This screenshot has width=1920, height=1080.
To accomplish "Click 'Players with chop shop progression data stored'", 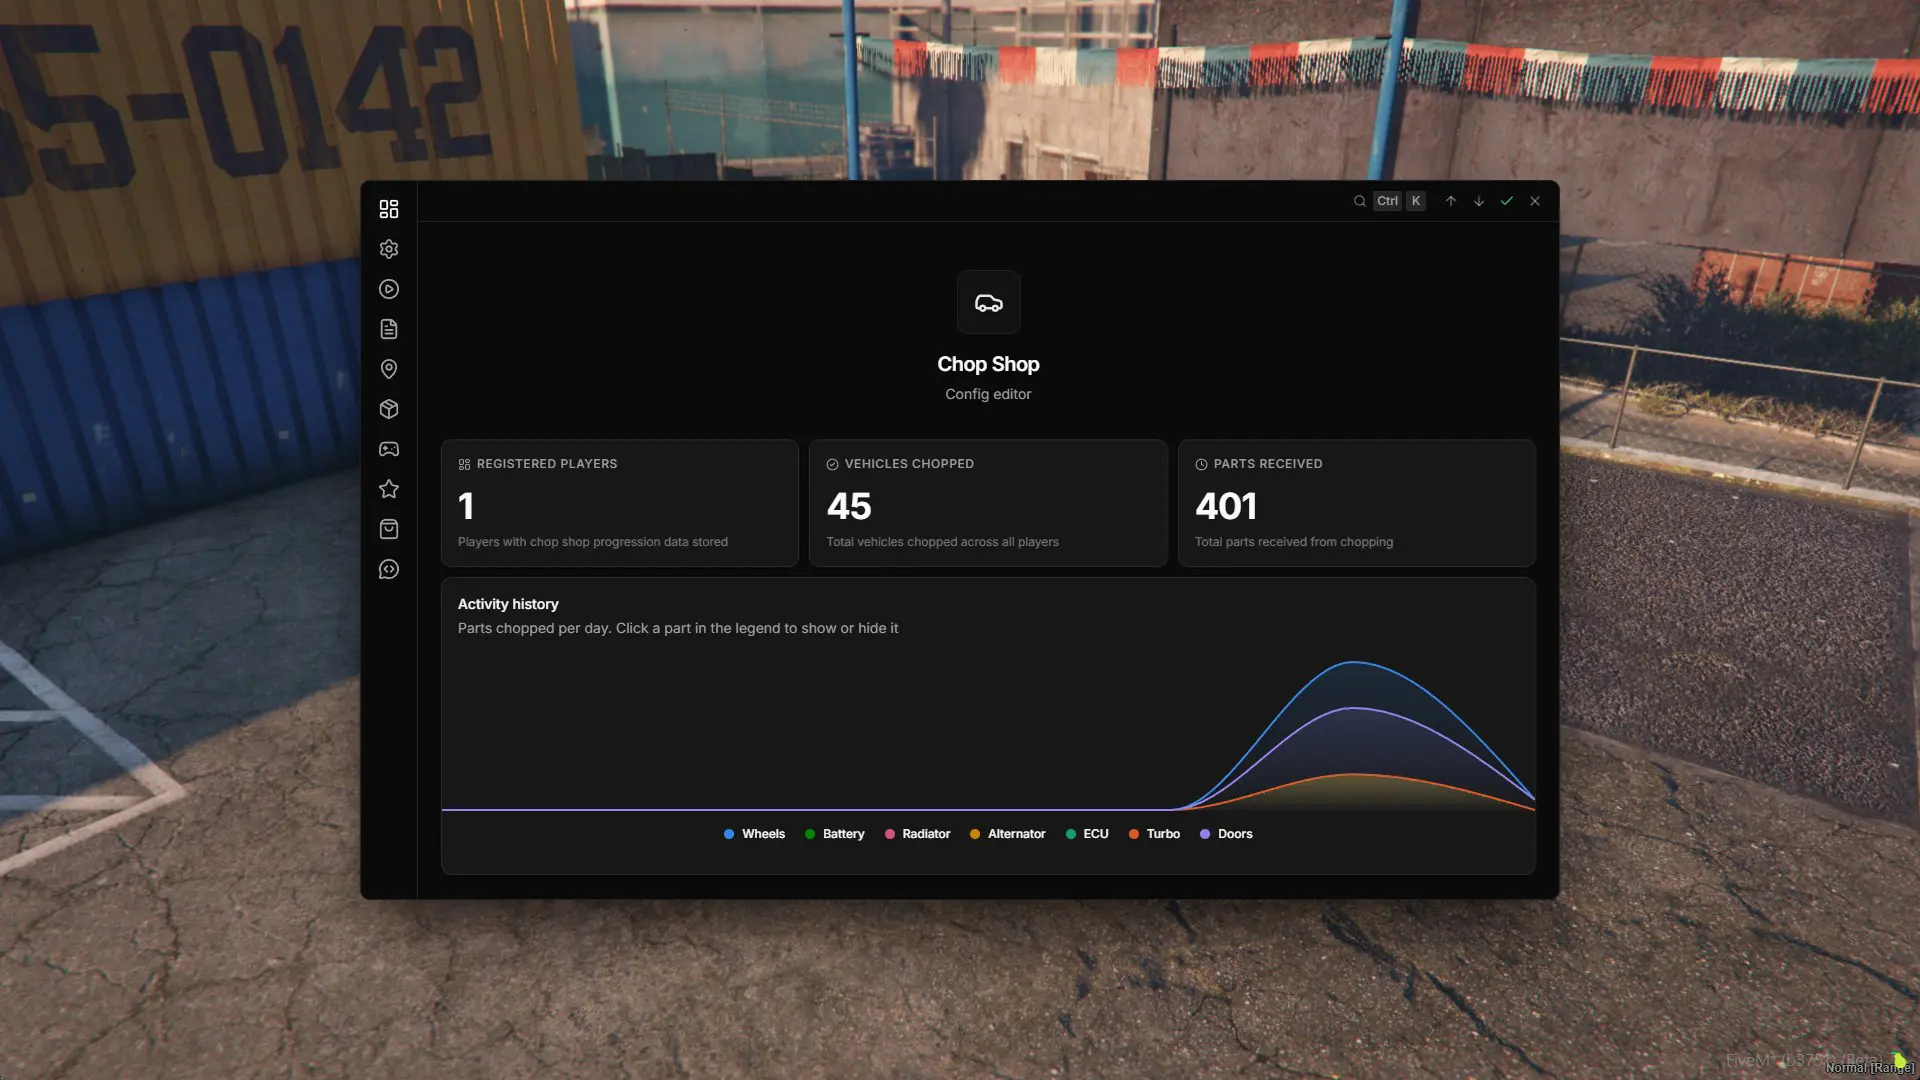I will click(x=593, y=542).
